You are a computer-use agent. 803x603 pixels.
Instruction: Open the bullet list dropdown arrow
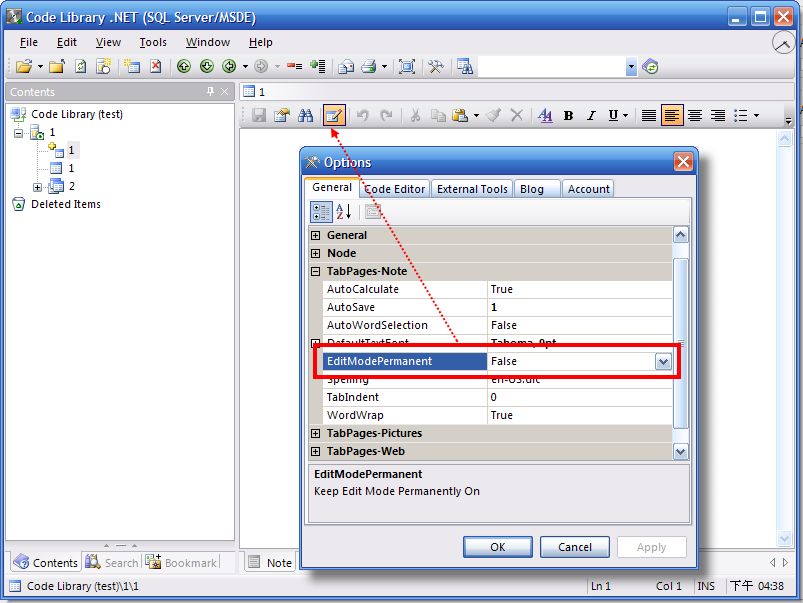click(x=756, y=116)
